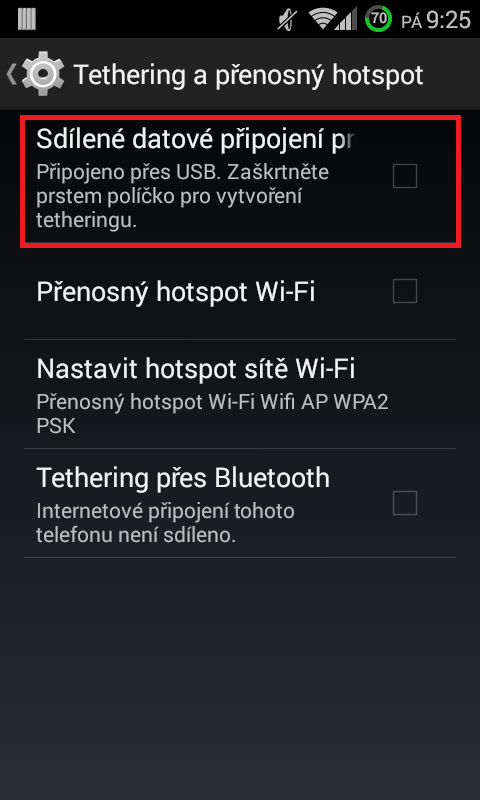Tap the PÁ day label in status bar
The width and height of the screenshot is (480, 800).
[x=412, y=22]
